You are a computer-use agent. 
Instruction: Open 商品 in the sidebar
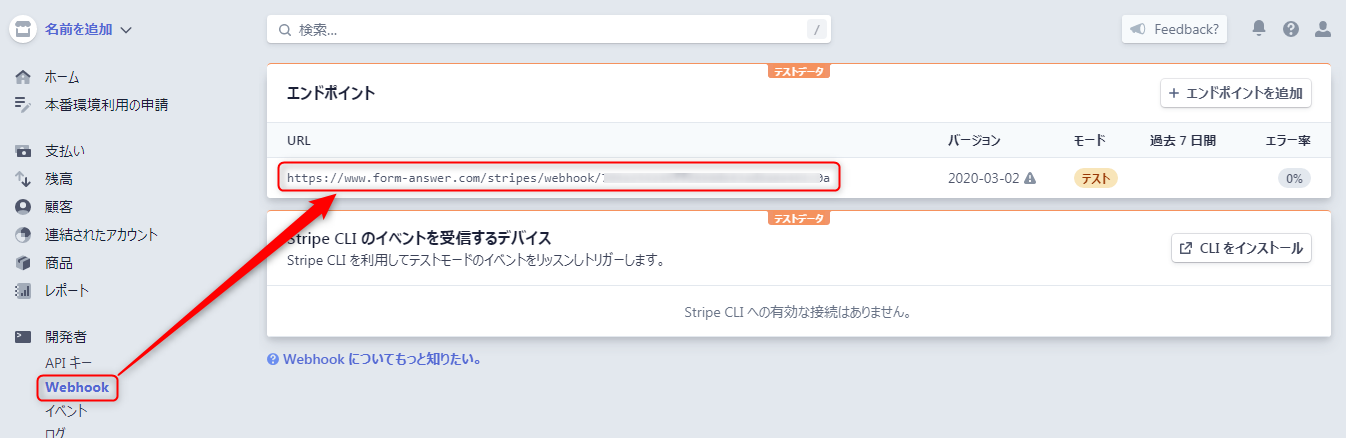coord(58,263)
